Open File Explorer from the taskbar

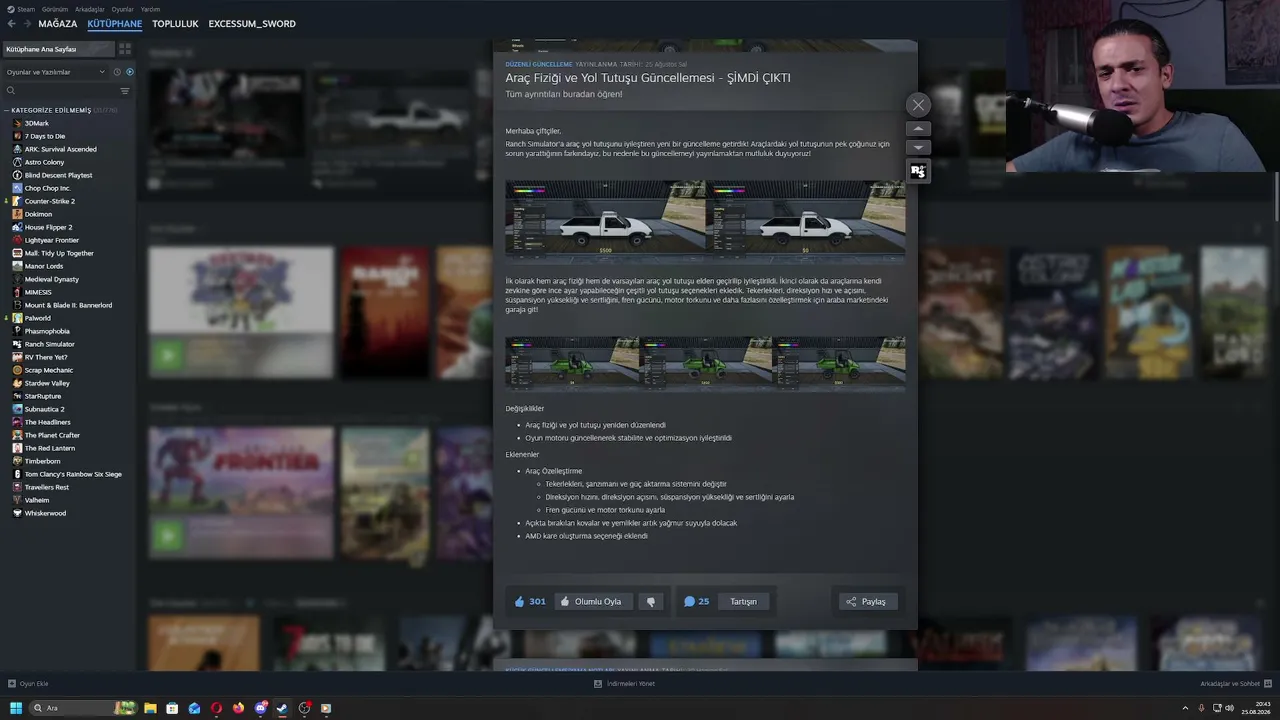[x=150, y=708]
